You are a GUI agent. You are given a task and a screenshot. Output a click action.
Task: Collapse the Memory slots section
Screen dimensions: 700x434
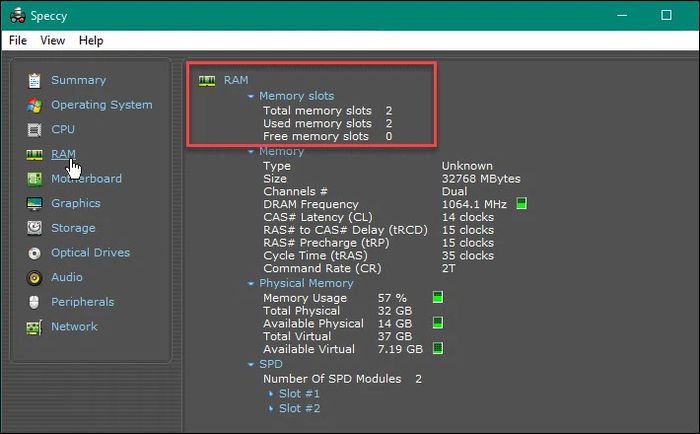tap(250, 96)
